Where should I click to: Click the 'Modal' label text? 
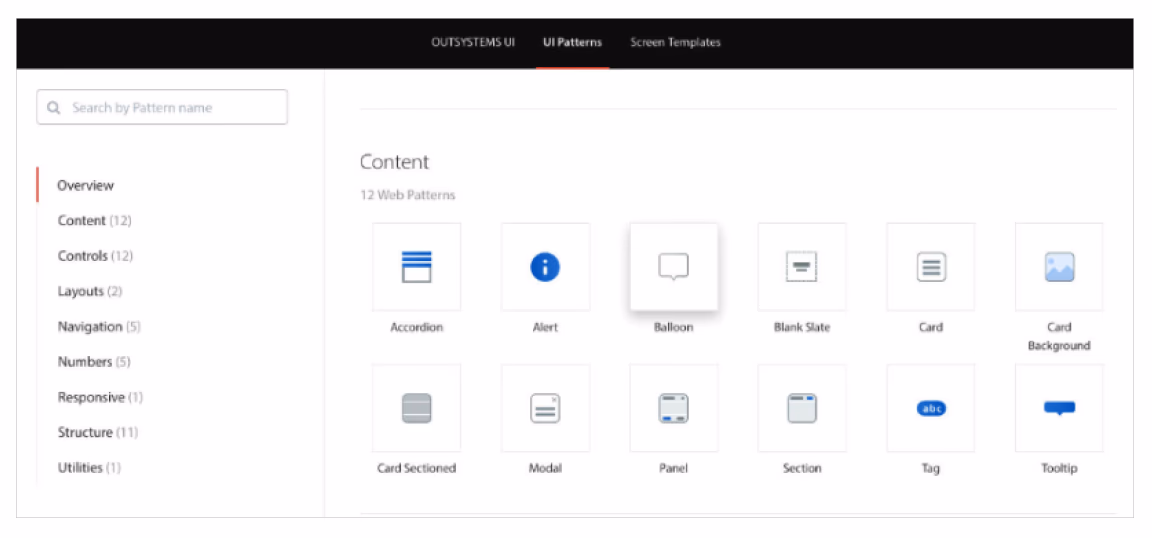click(x=545, y=468)
